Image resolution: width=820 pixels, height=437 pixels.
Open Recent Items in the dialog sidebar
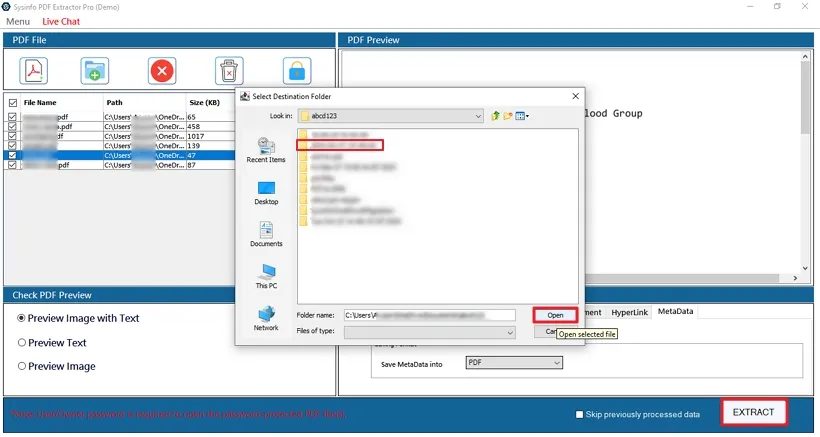click(x=266, y=150)
